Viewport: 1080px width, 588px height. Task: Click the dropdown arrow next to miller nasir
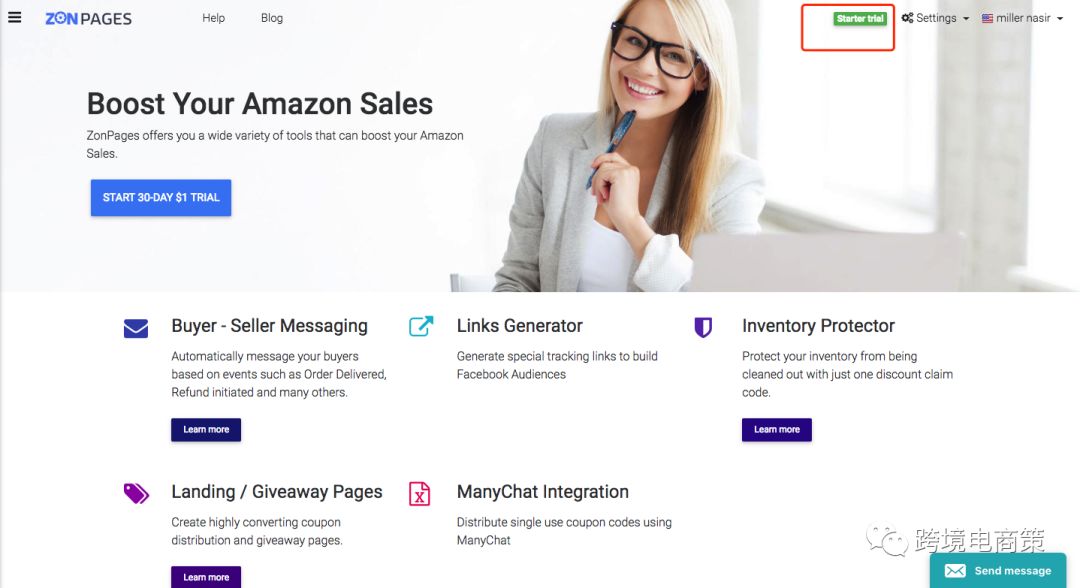[x=1059, y=19]
